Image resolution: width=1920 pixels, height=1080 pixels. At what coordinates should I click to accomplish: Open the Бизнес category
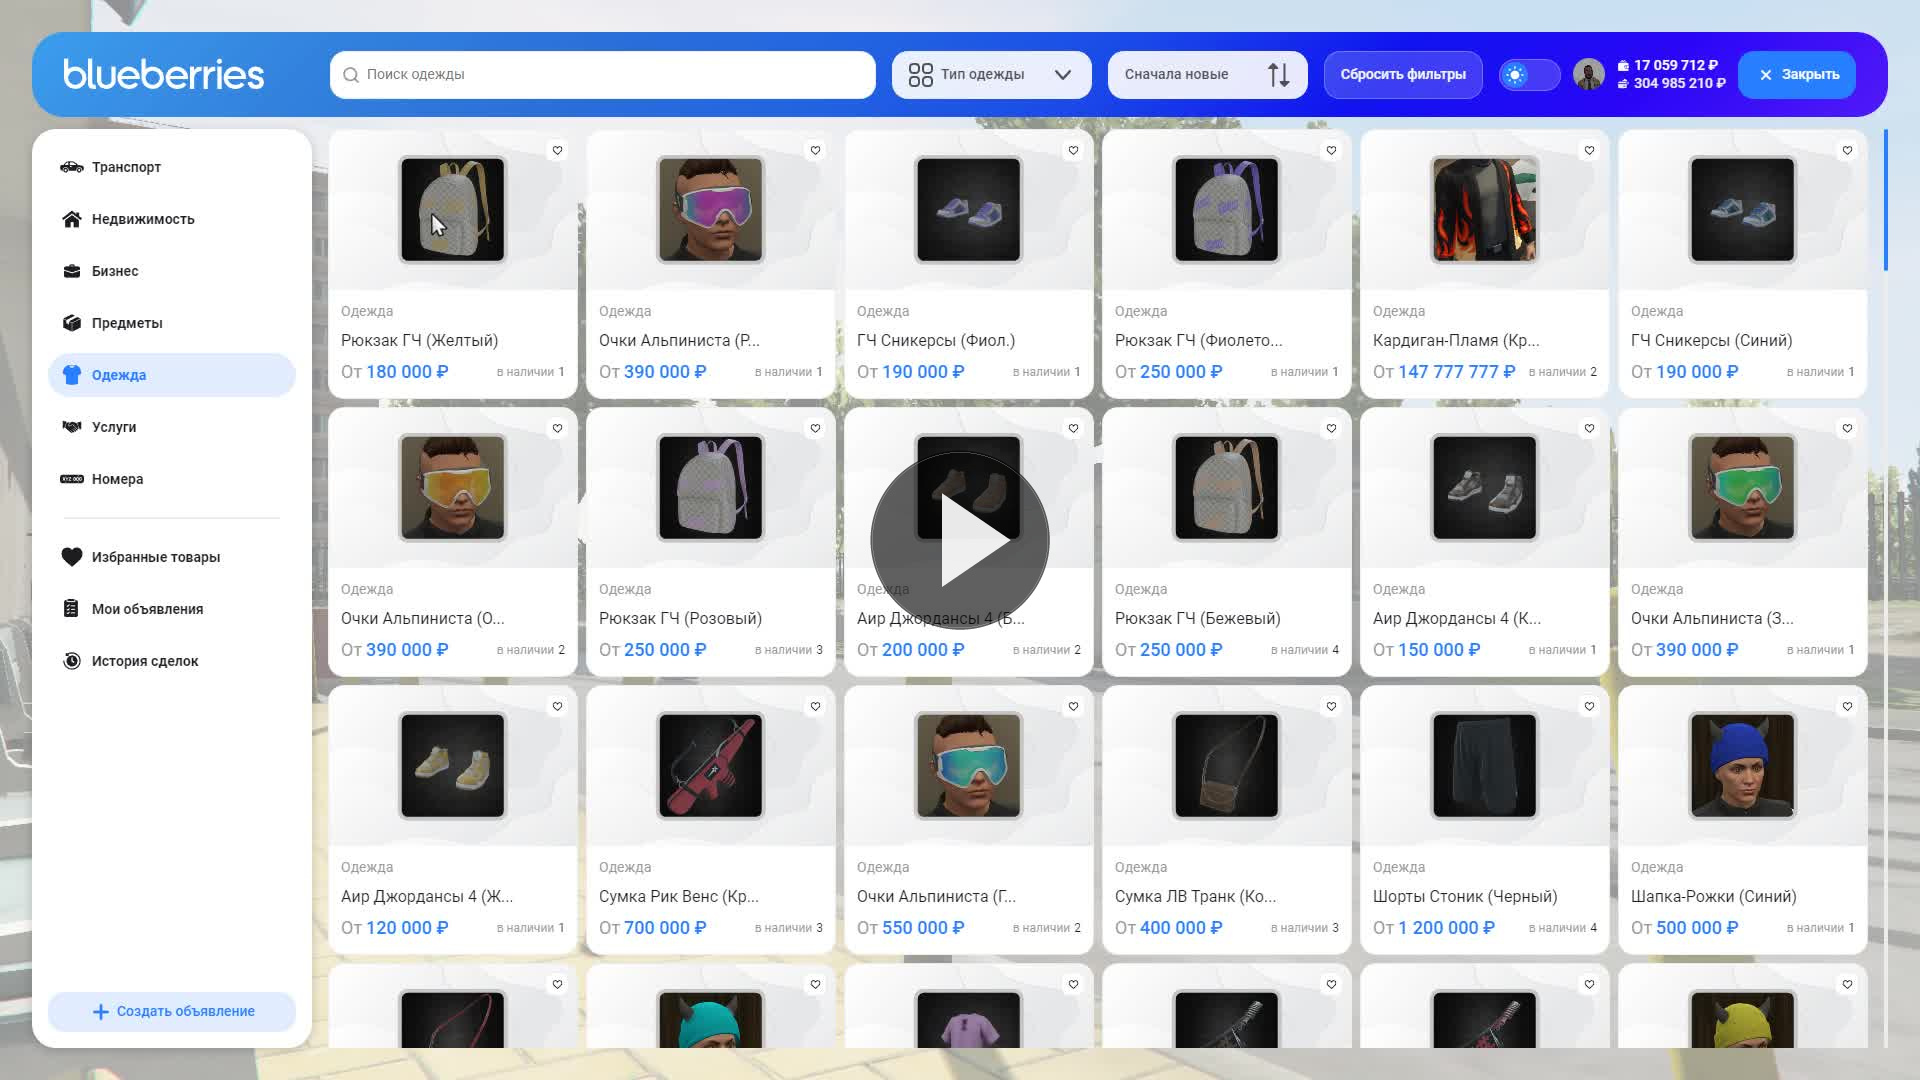point(172,271)
